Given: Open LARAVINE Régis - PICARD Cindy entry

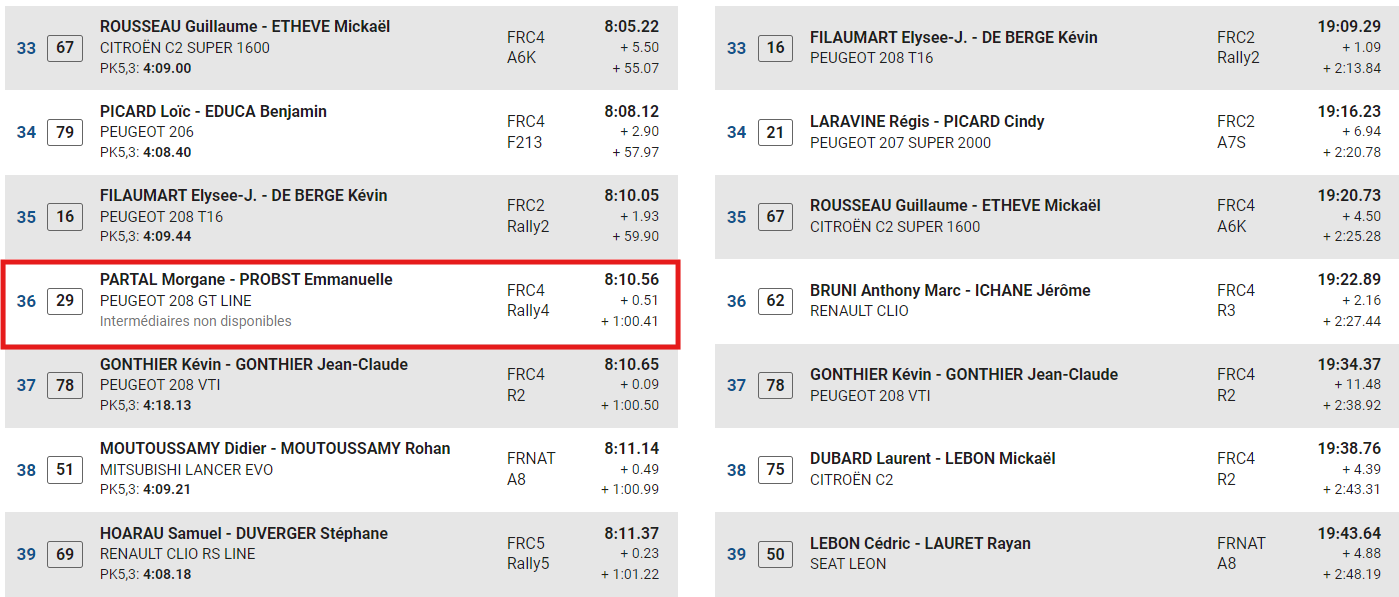Looking at the screenshot, I should click(927, 121).
